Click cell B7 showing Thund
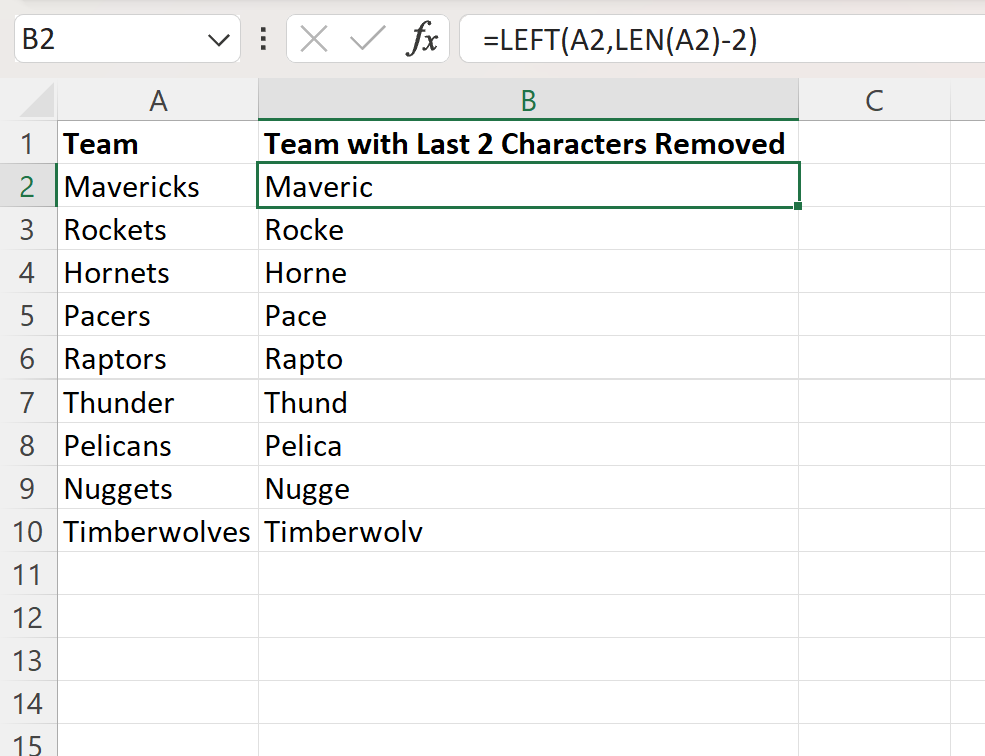Image resolution: width=985 pixels, height=756 pixels. (528, 402)
